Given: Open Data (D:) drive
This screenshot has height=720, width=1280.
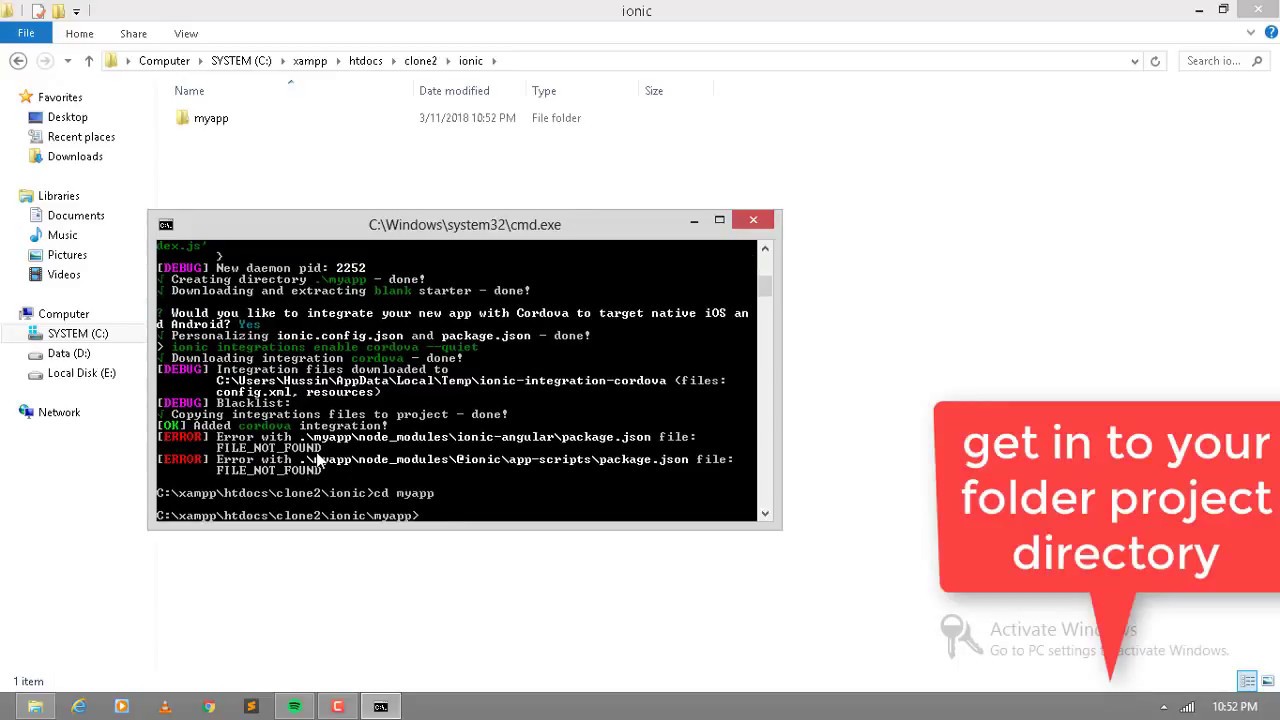Looking at the screenshot, I should [69, 353].
